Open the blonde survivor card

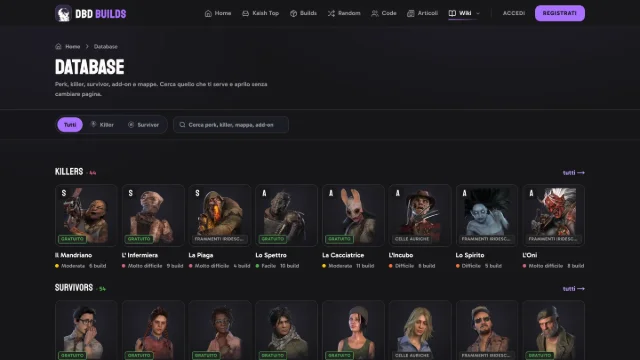[x=420, y=330]
